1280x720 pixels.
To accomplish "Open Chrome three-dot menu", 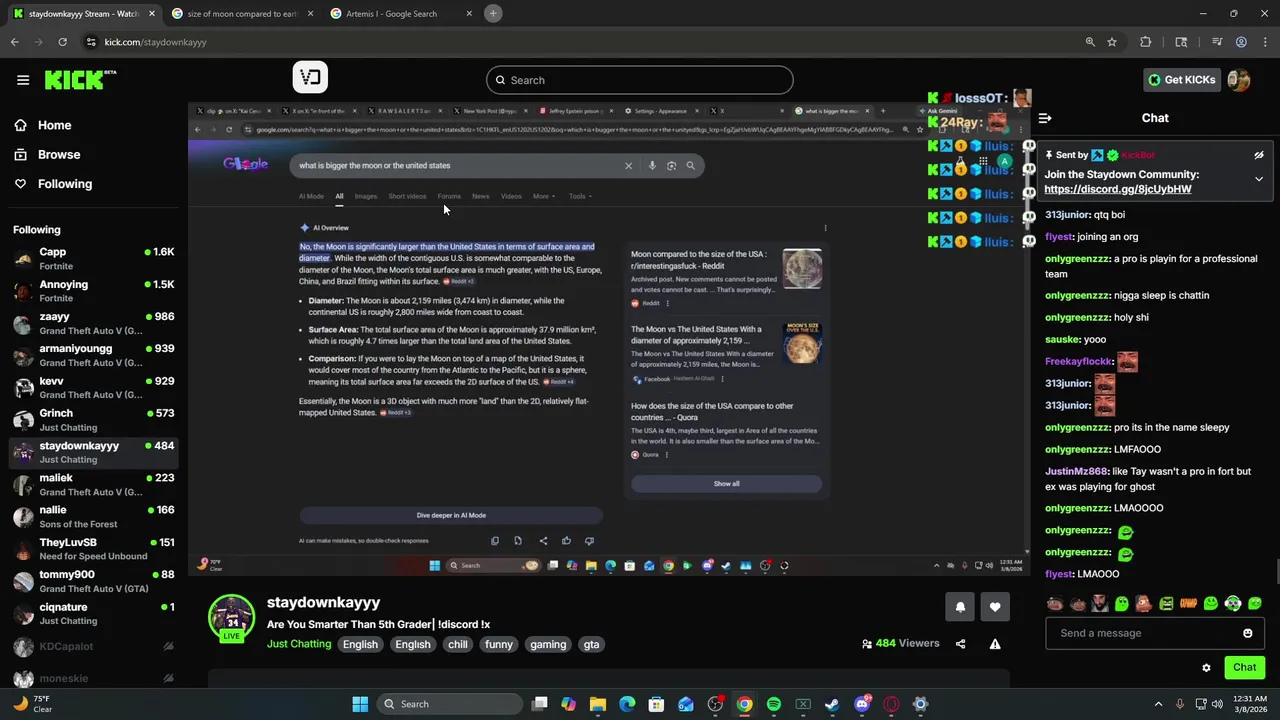I will tap(1264, 42).
